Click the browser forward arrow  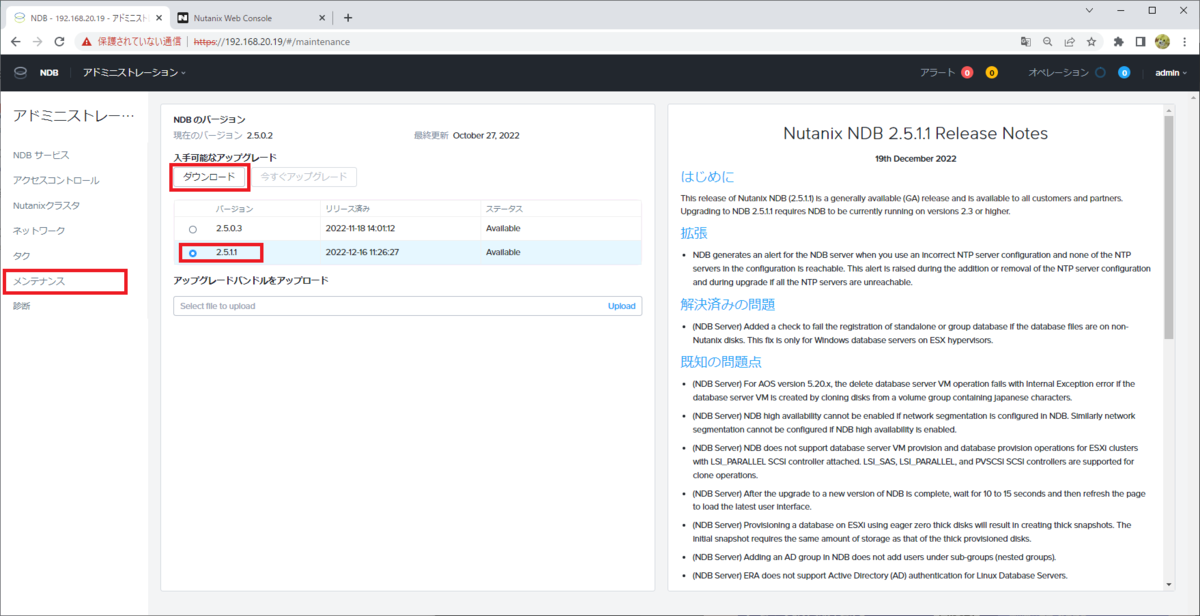[38, 42]
